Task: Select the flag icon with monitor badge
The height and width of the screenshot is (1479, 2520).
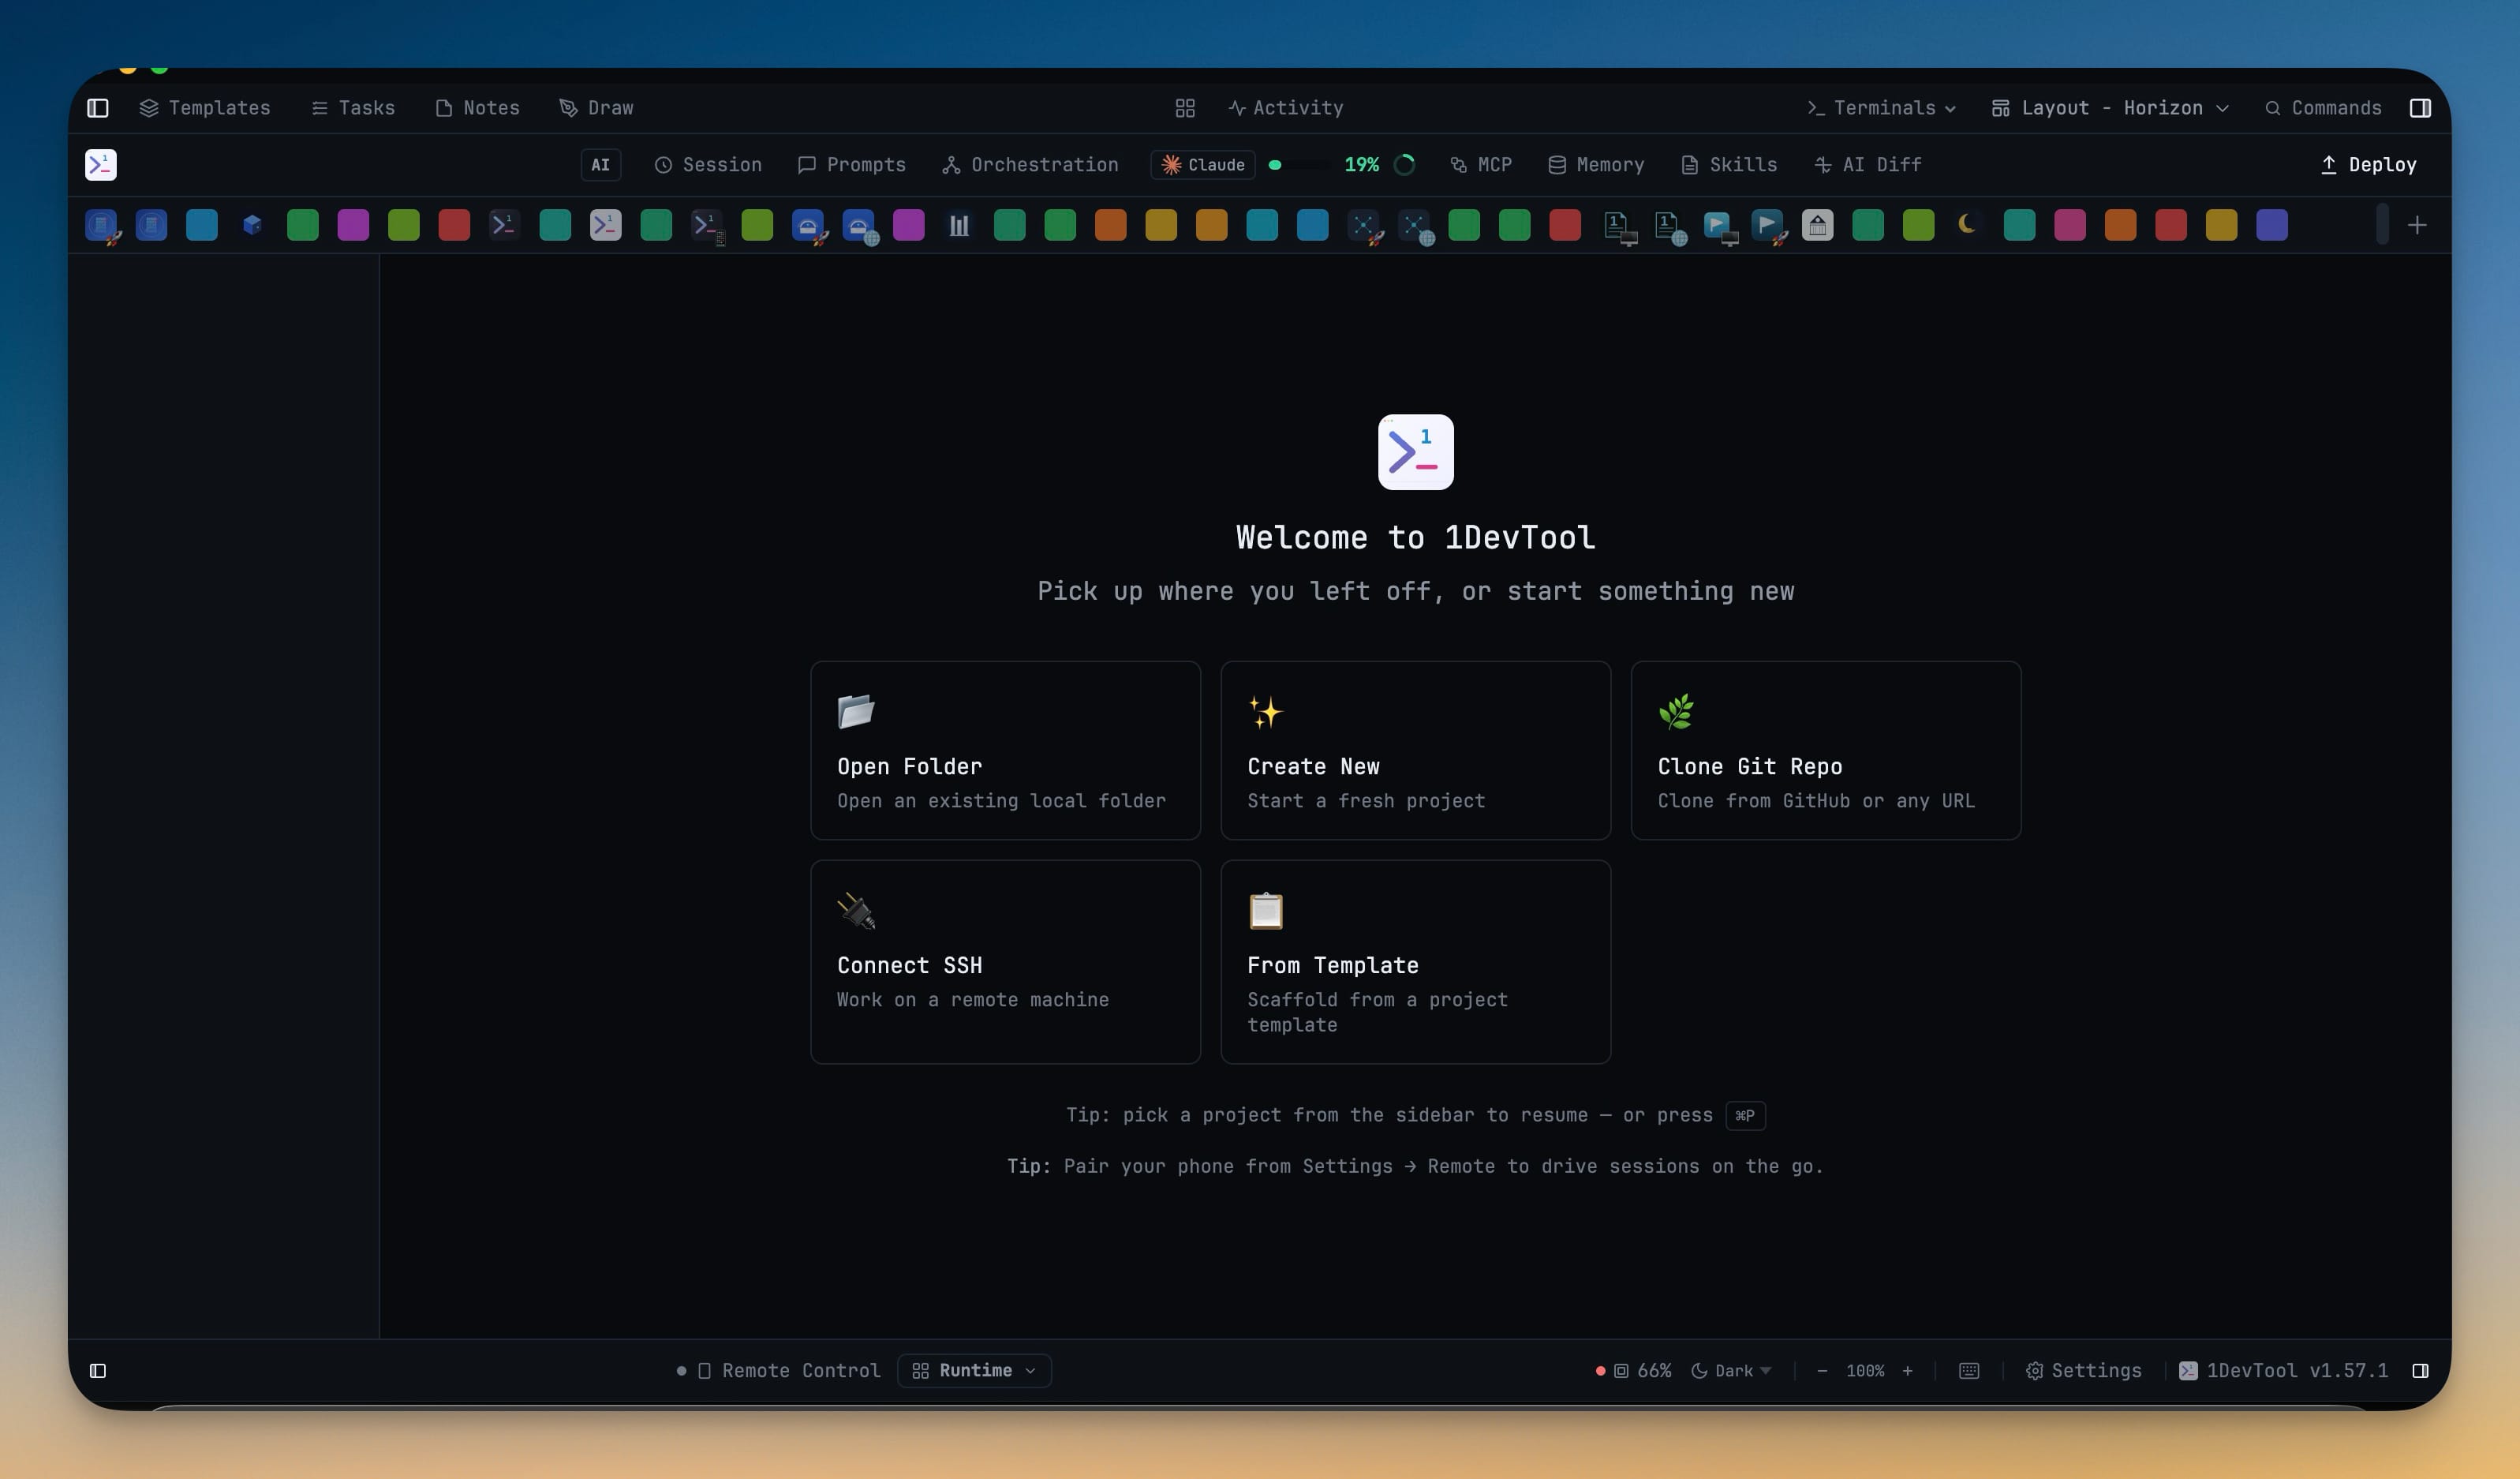Action: click(x=1718, y=226)
